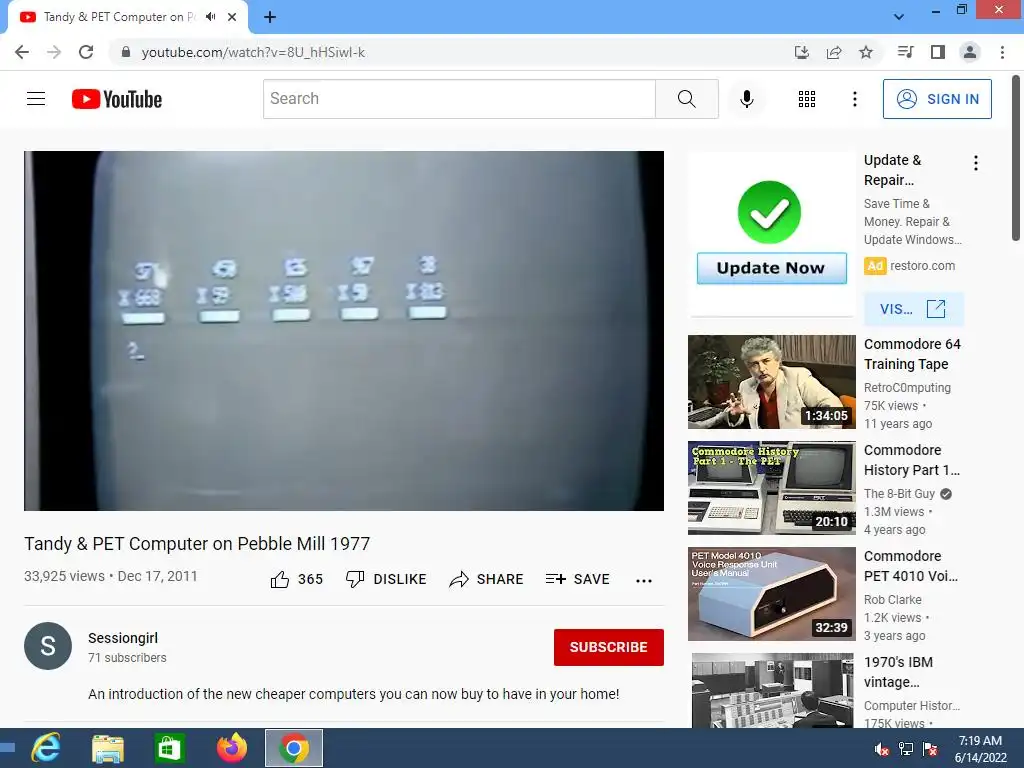The image size is (1024, 768).
Task: Open Commodore History Part 1 thumbnail
Action: point(771,488)
